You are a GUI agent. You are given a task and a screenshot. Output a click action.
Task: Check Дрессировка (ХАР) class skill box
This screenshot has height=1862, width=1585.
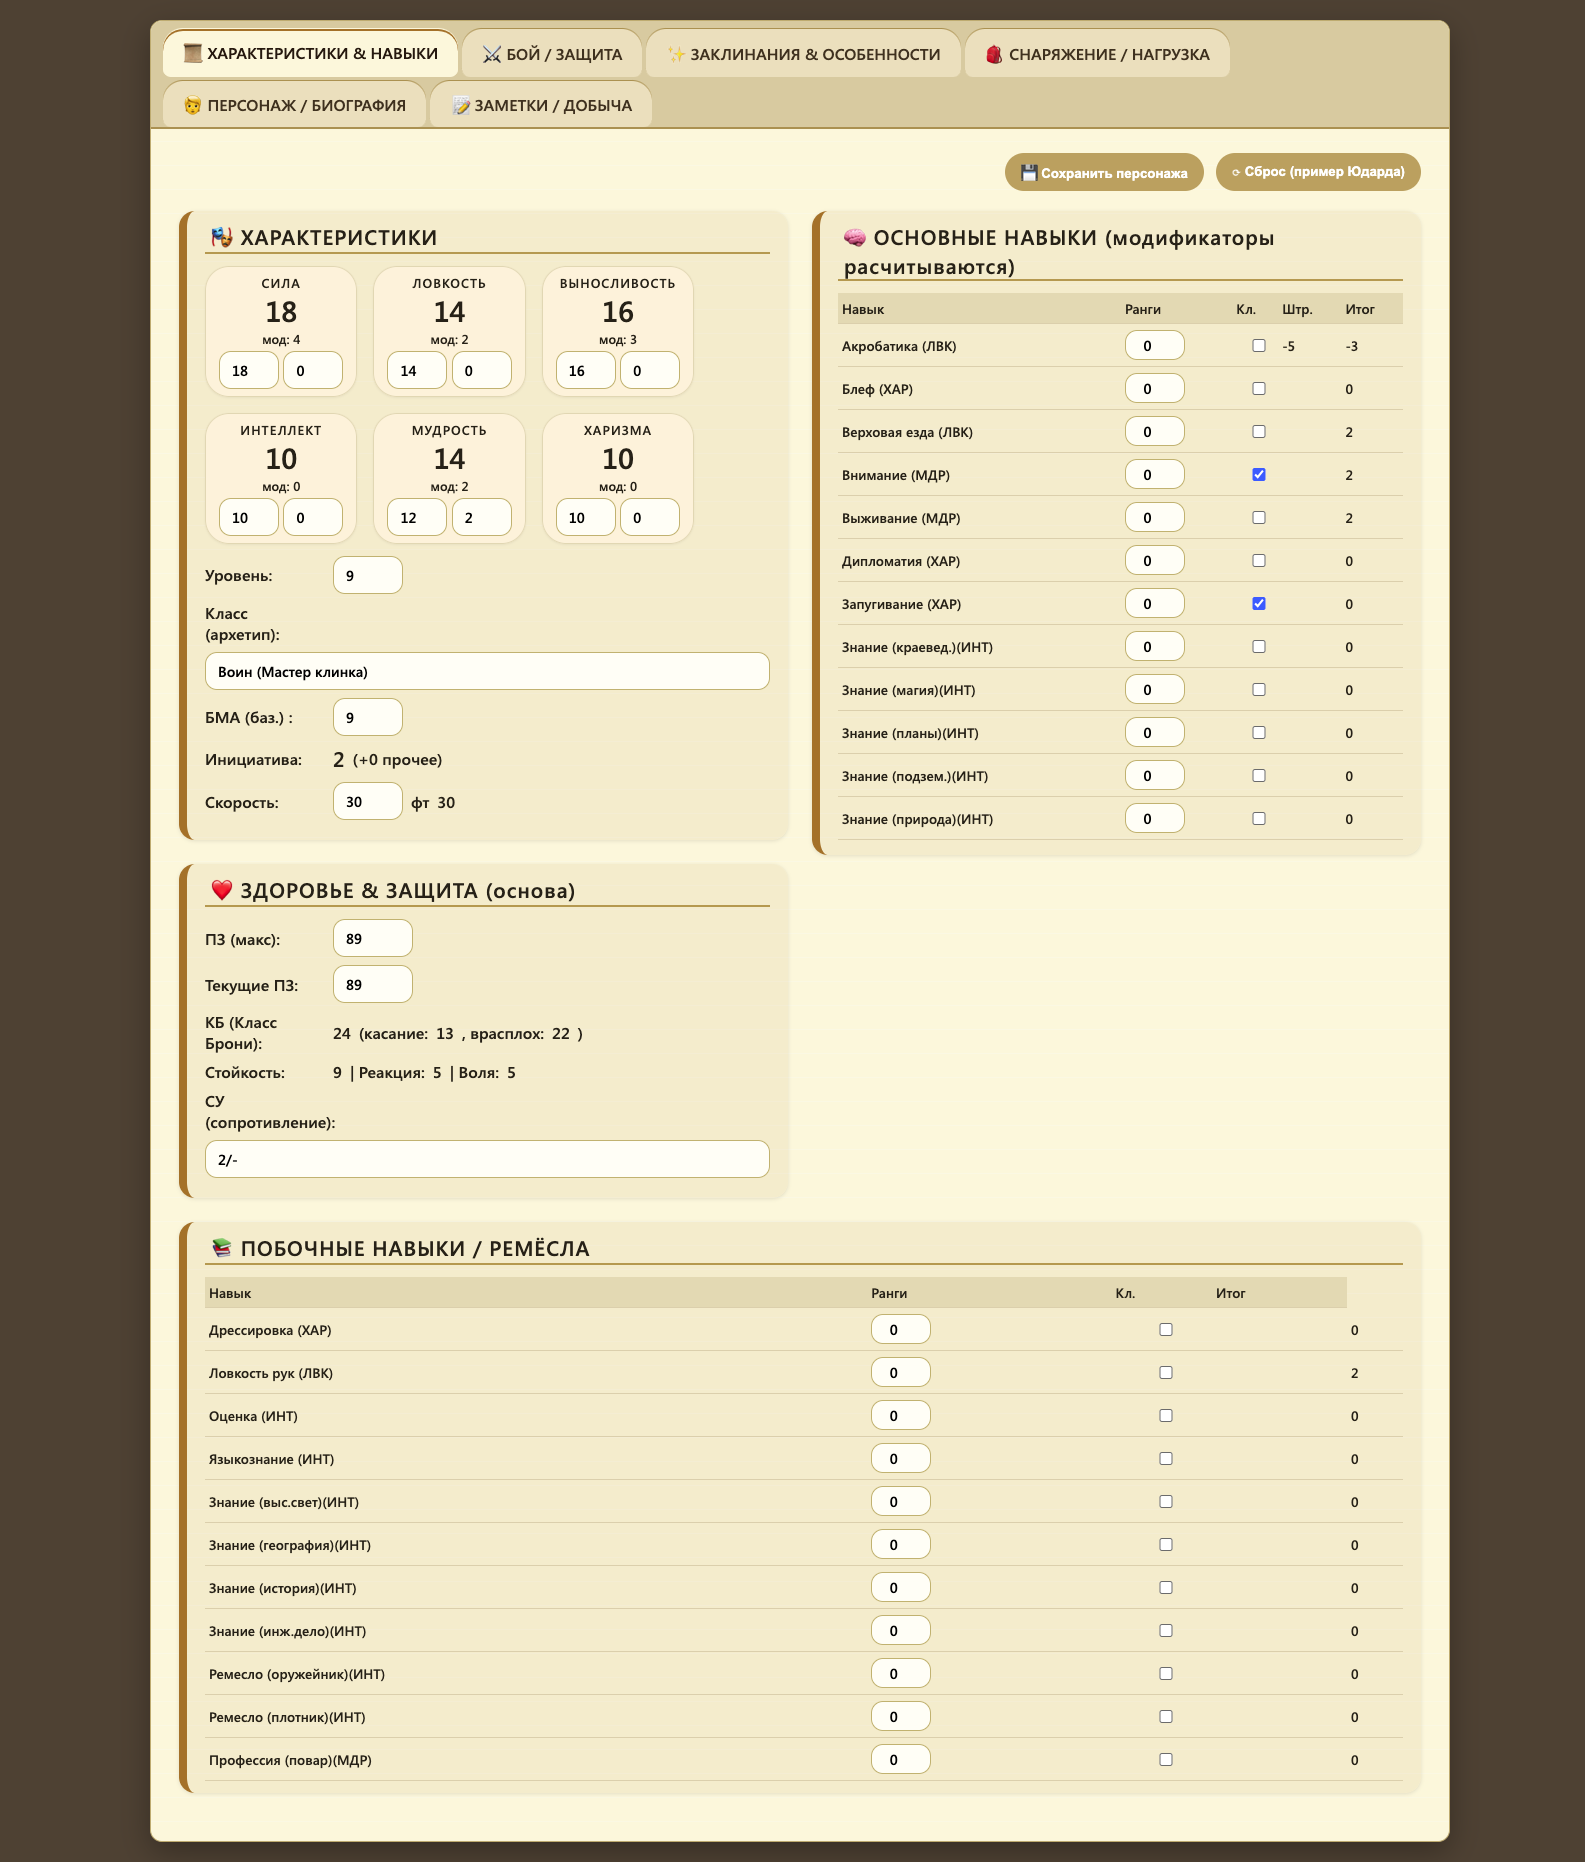(1166, 1330)
